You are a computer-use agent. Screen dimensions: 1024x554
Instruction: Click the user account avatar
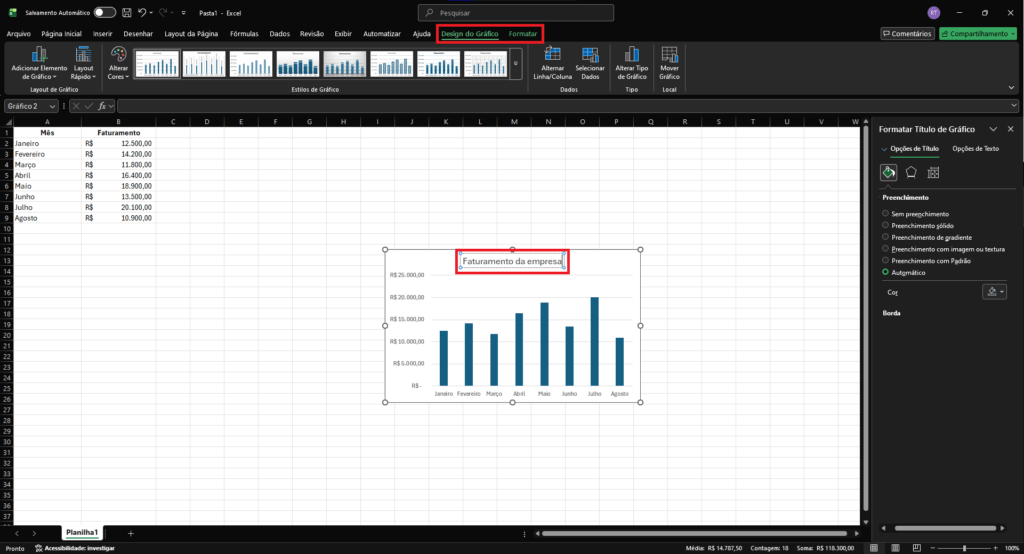[x=934, y=12]
